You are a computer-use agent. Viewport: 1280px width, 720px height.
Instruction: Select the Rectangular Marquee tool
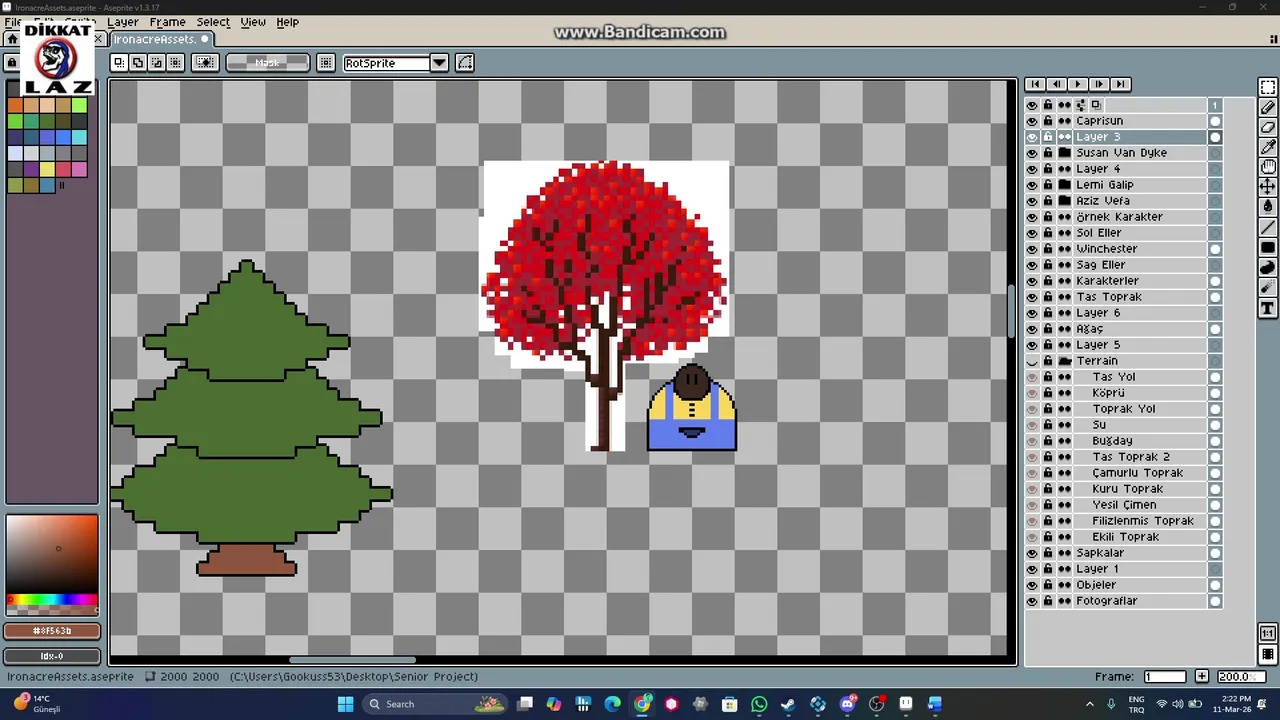click(1267, 87)
